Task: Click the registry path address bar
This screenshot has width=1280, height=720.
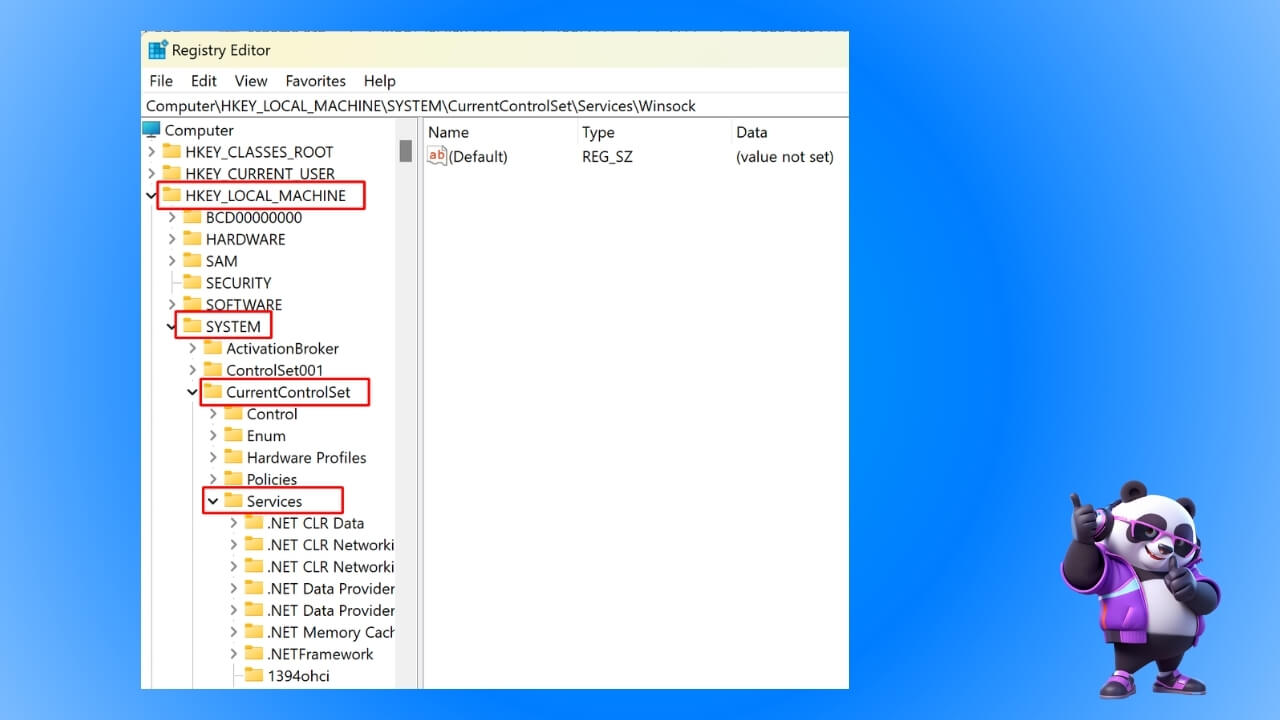Action: (495, 105)
